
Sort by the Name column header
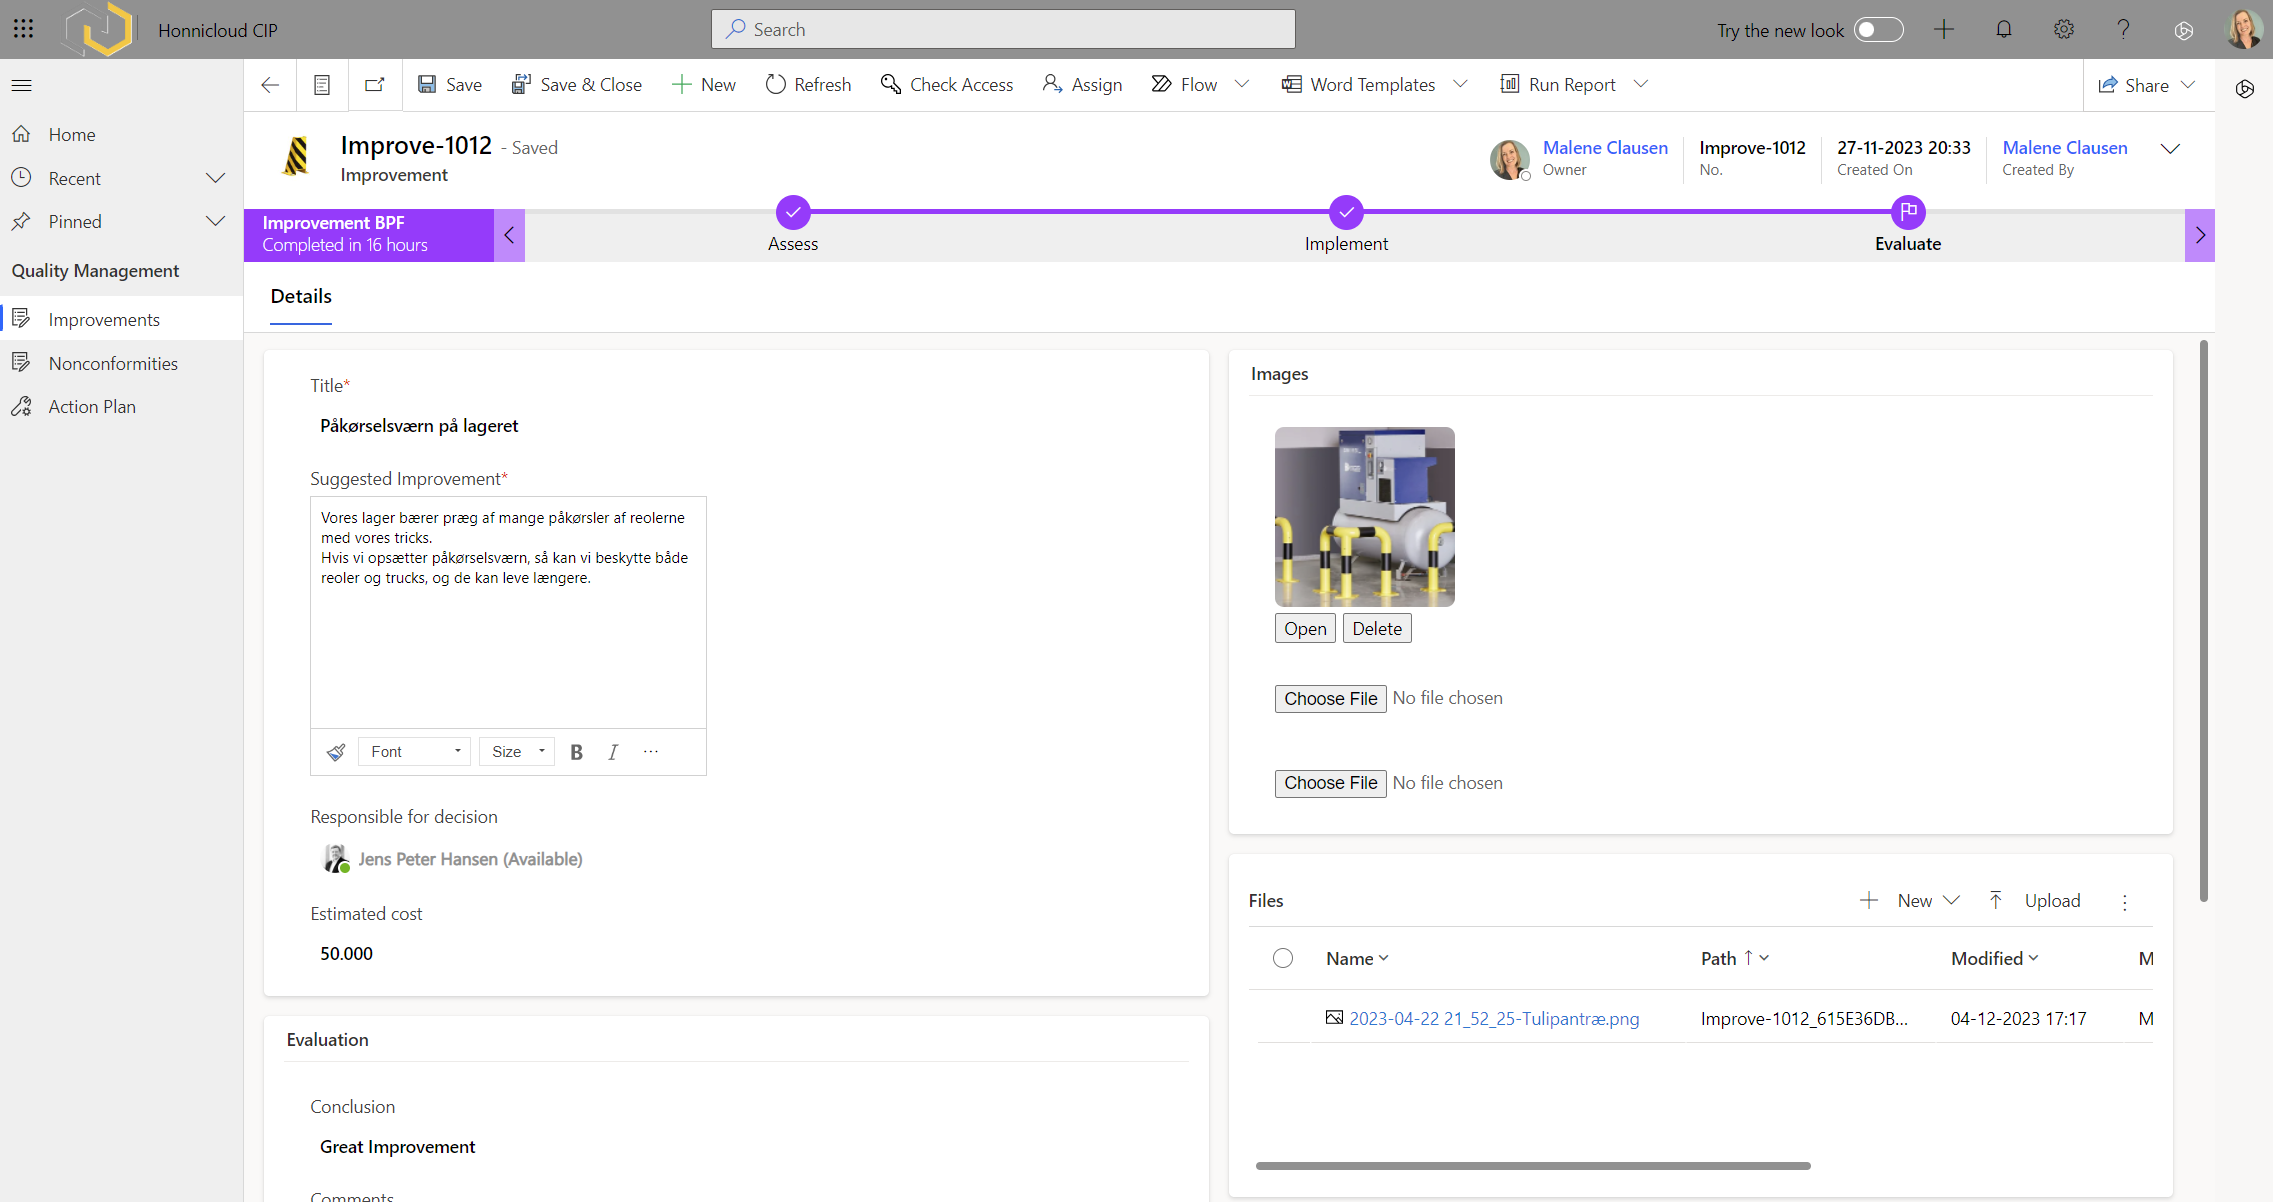1357,959
